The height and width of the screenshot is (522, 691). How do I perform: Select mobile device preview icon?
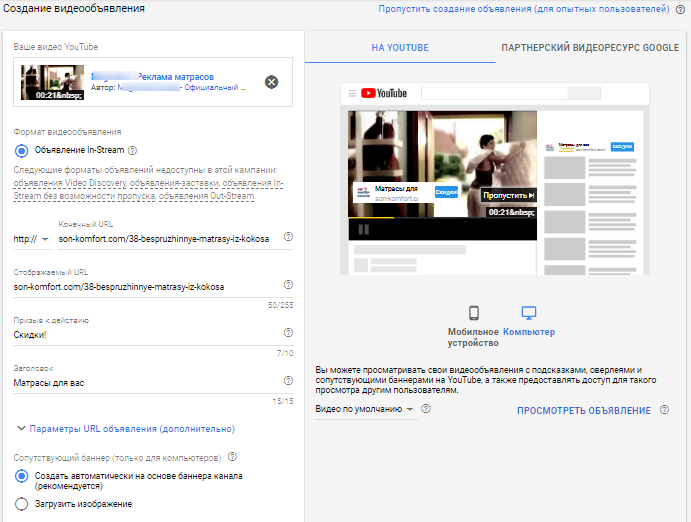point(474,313)
